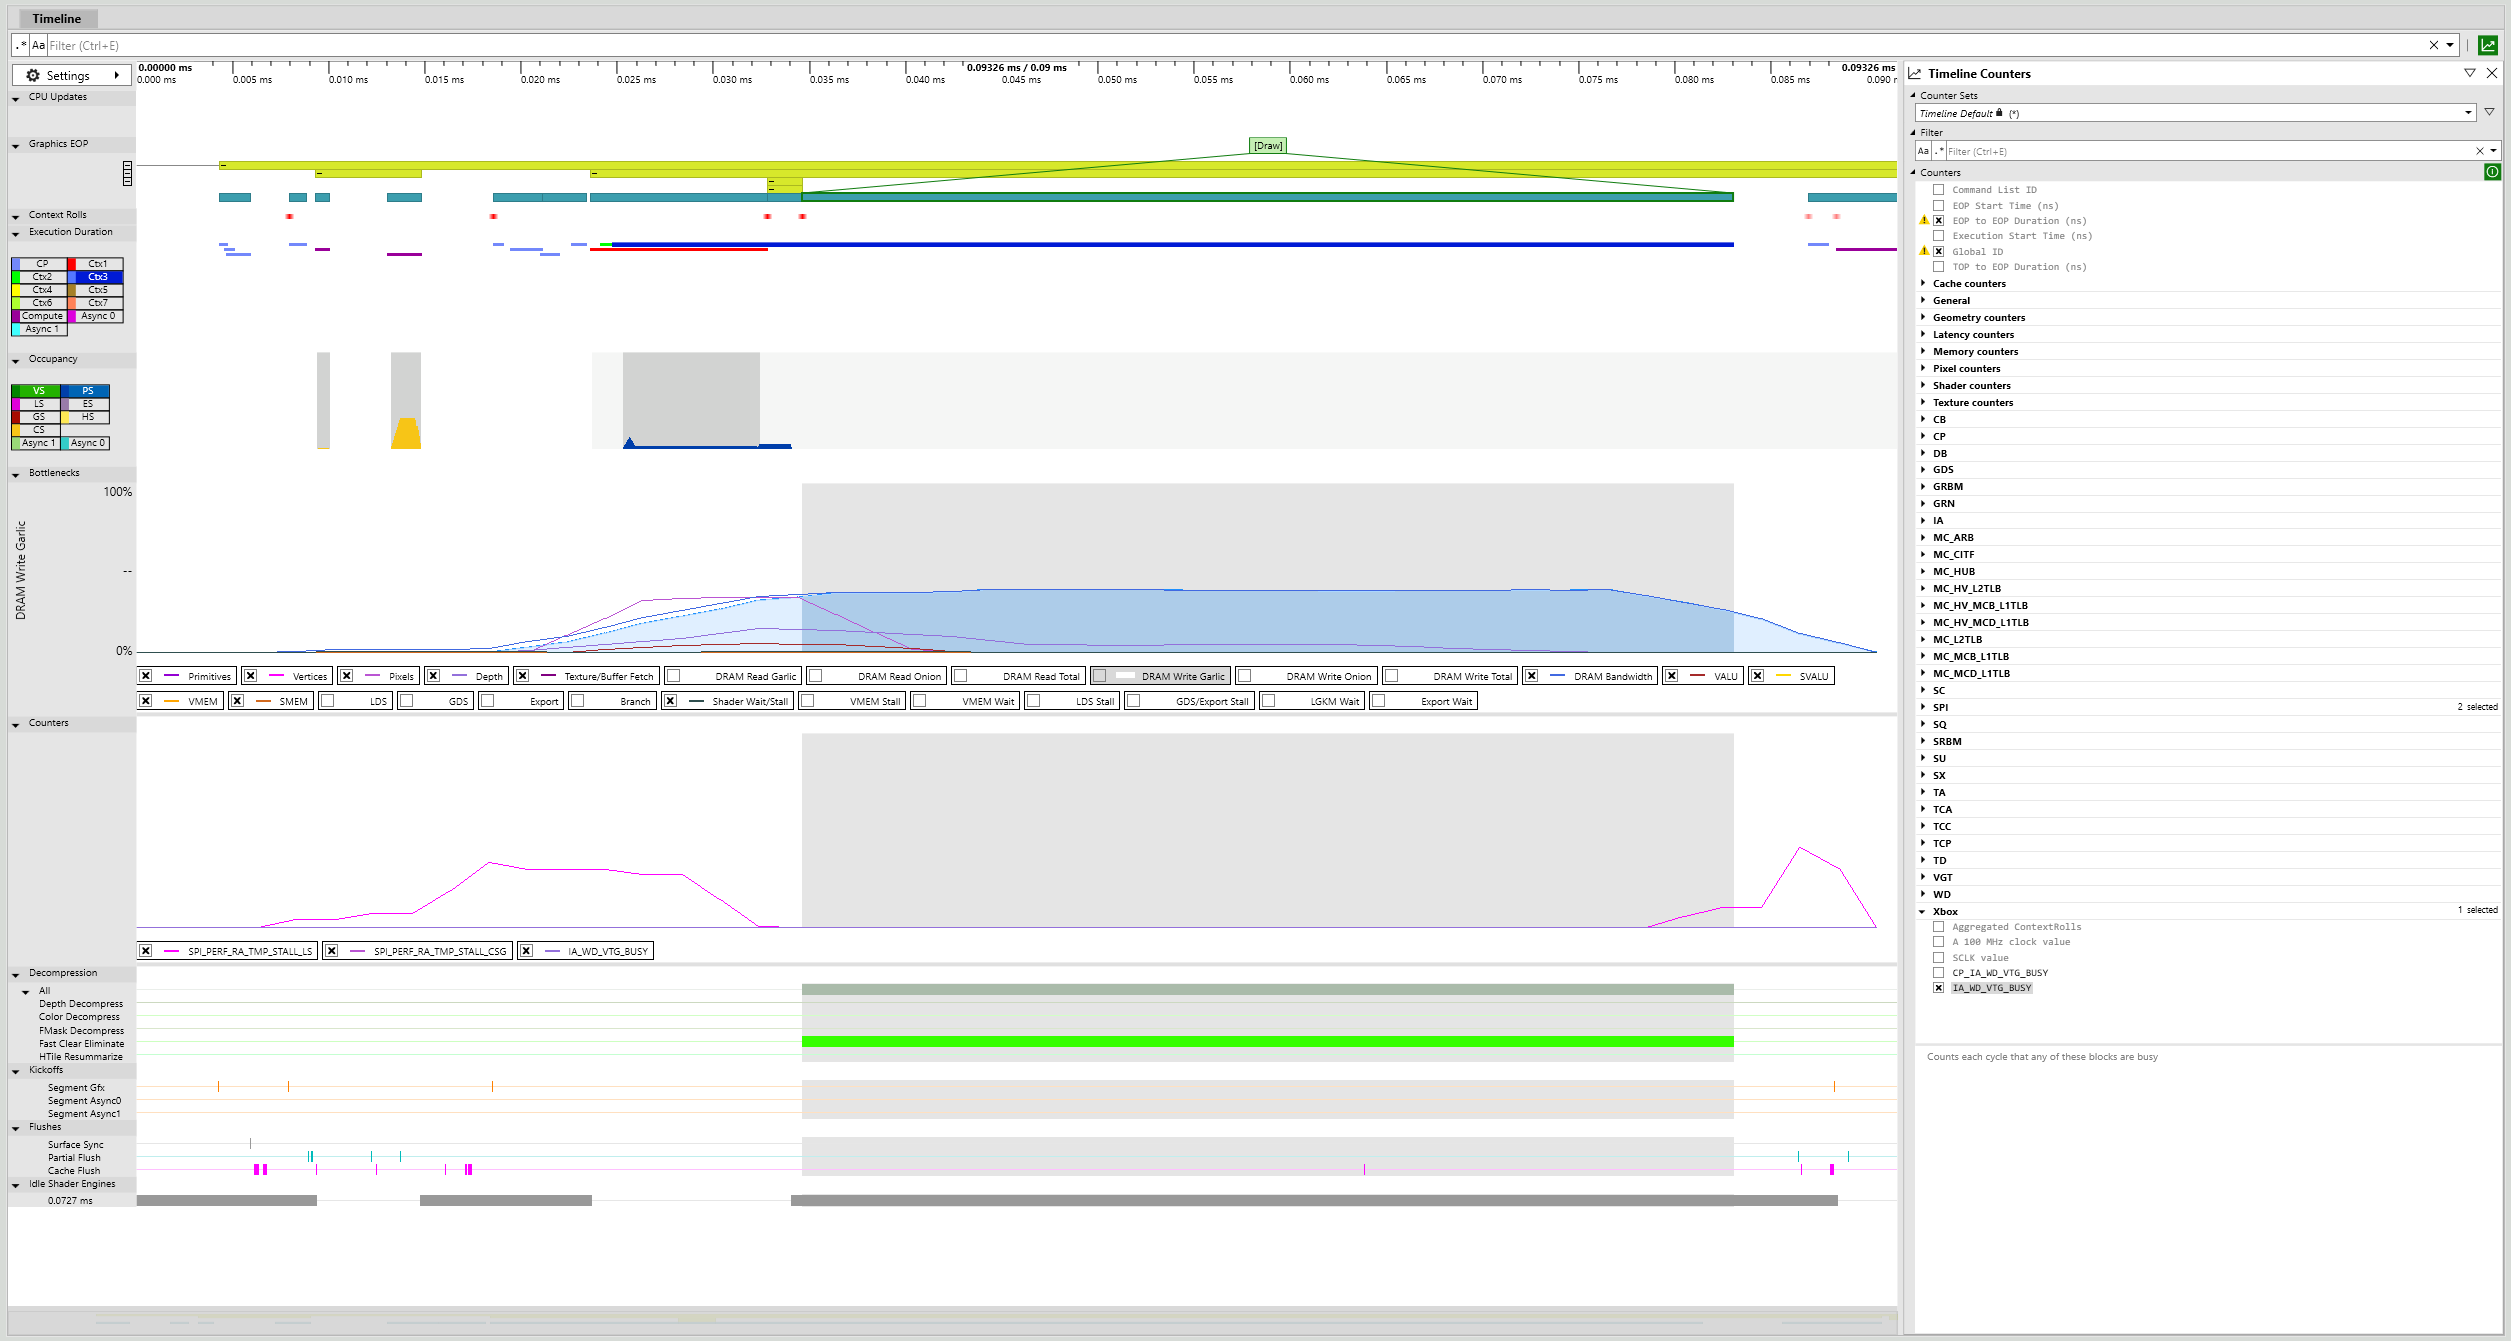Viewport: 2511px width, 1341px height.
Task: Close the Timeline Counters panel
Action: (x=2491, y=73)
